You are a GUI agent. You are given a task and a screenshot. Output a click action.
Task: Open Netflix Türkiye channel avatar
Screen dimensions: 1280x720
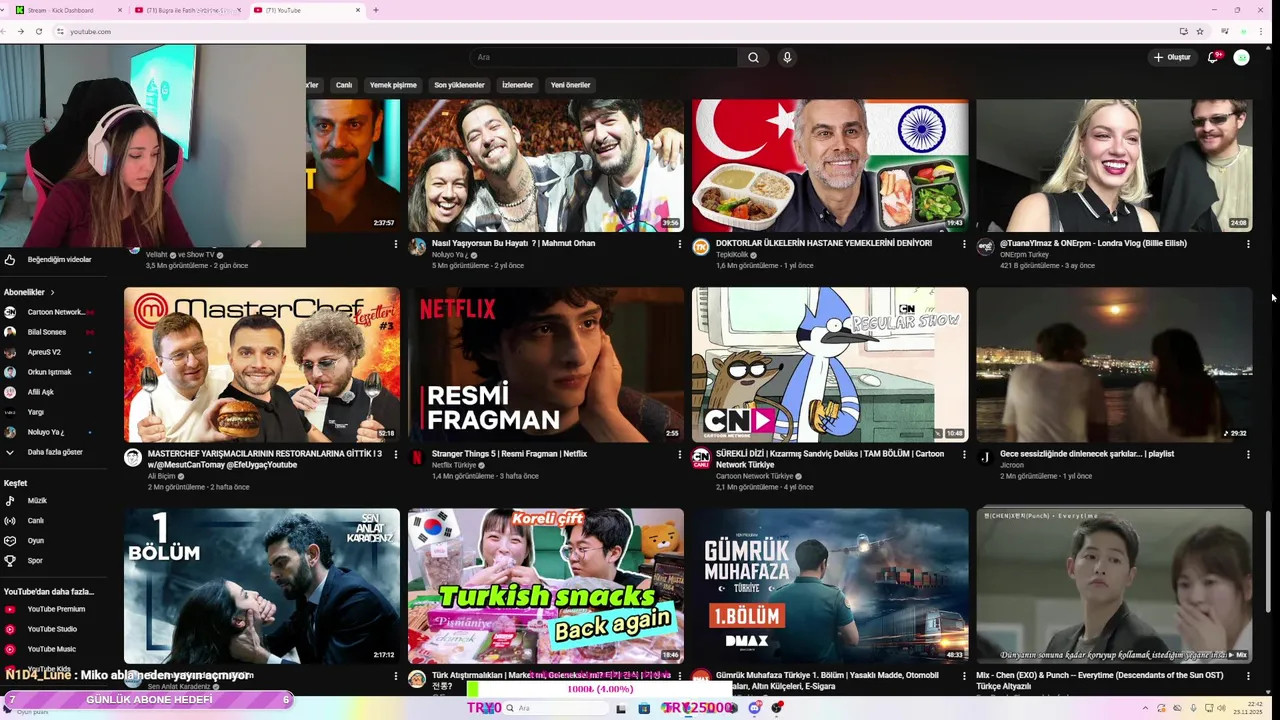(x=417, y=457)
